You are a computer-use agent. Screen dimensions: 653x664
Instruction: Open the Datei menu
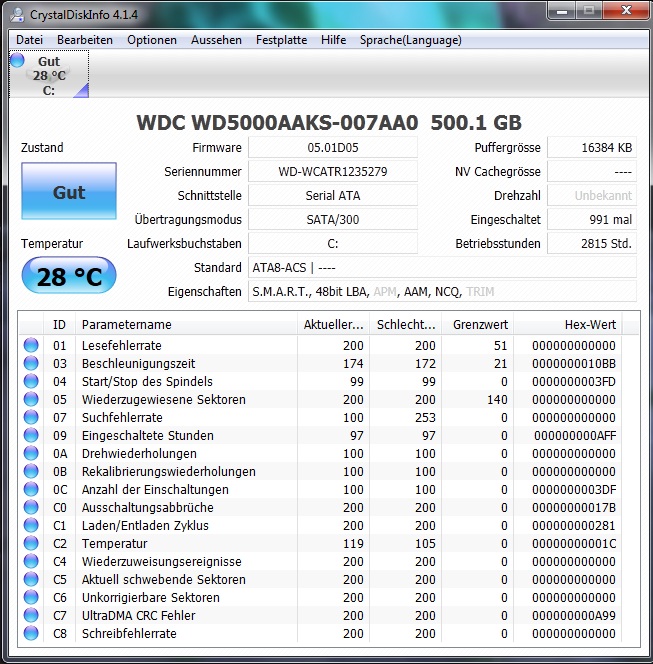[x=29, y=40]
